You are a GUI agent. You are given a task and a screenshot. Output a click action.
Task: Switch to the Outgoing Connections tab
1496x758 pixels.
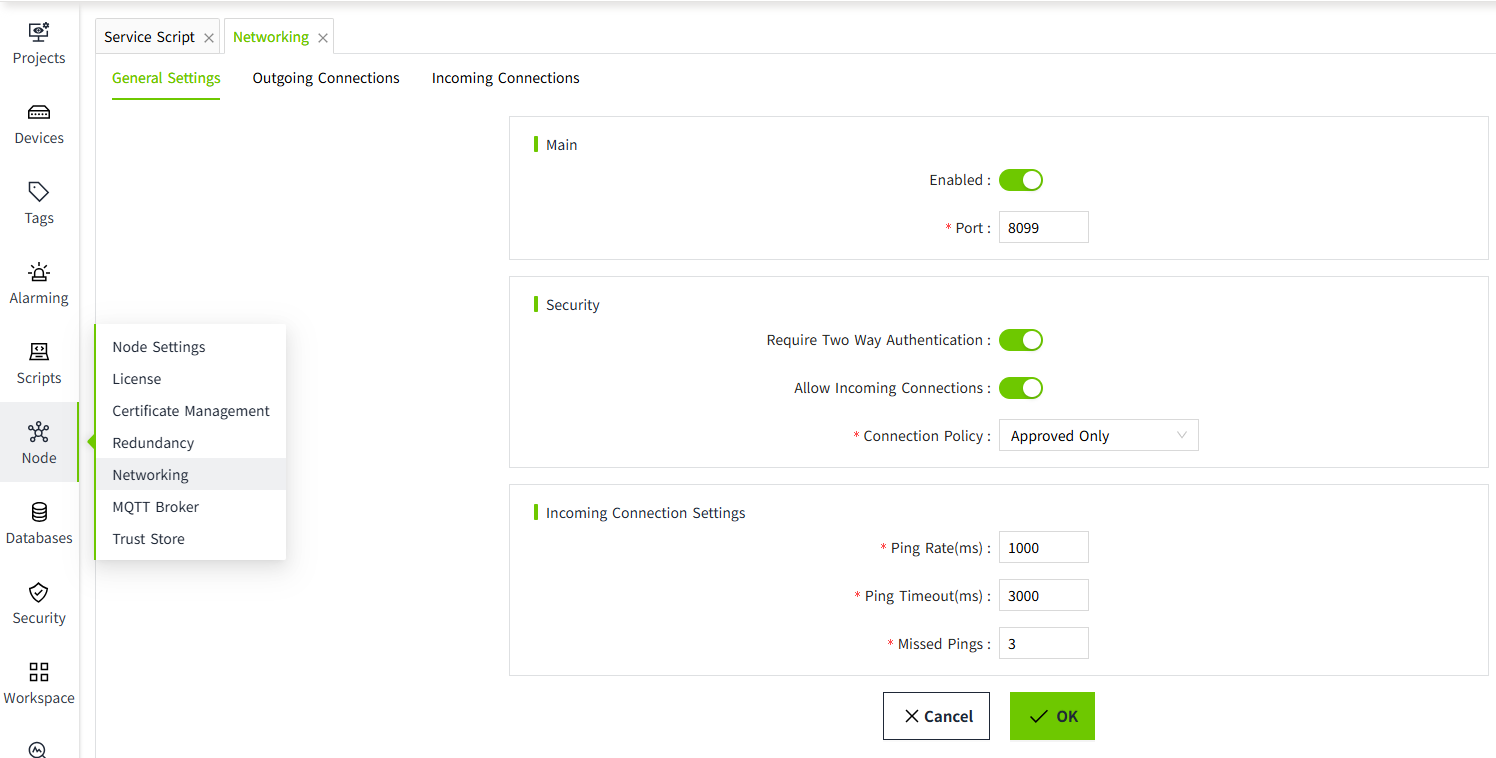click(326, 78)
